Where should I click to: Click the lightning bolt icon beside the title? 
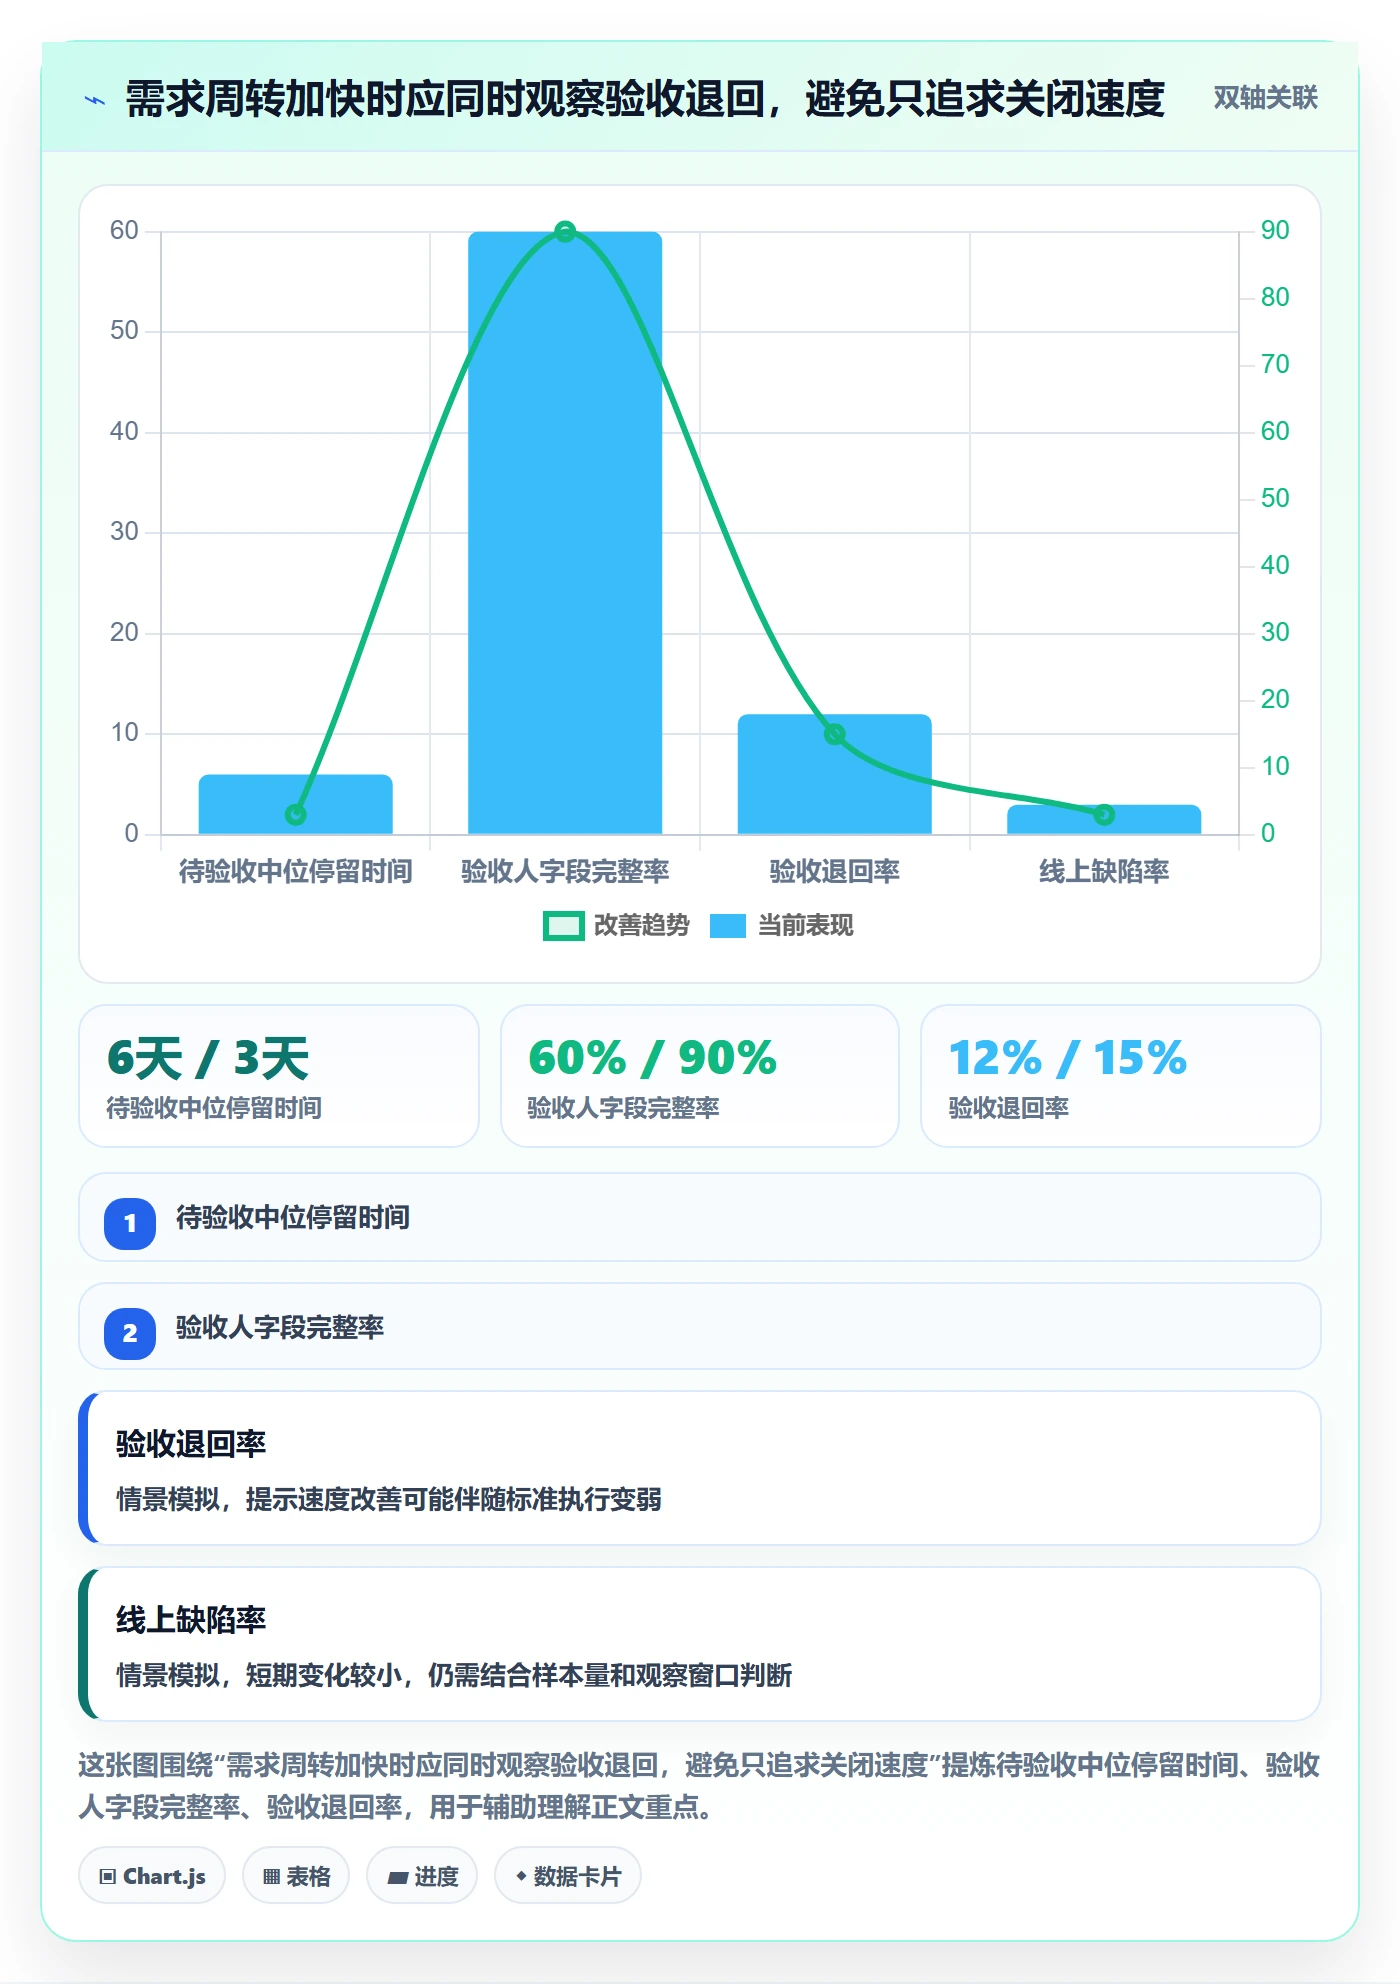(x=95, y=100)
